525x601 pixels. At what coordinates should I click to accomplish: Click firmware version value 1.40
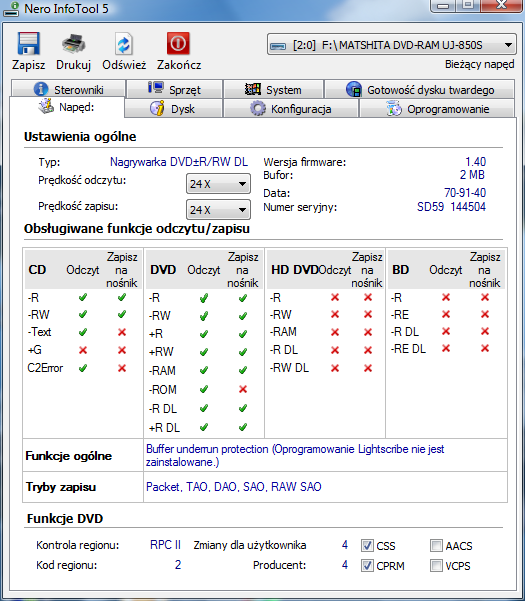point(475,162)
